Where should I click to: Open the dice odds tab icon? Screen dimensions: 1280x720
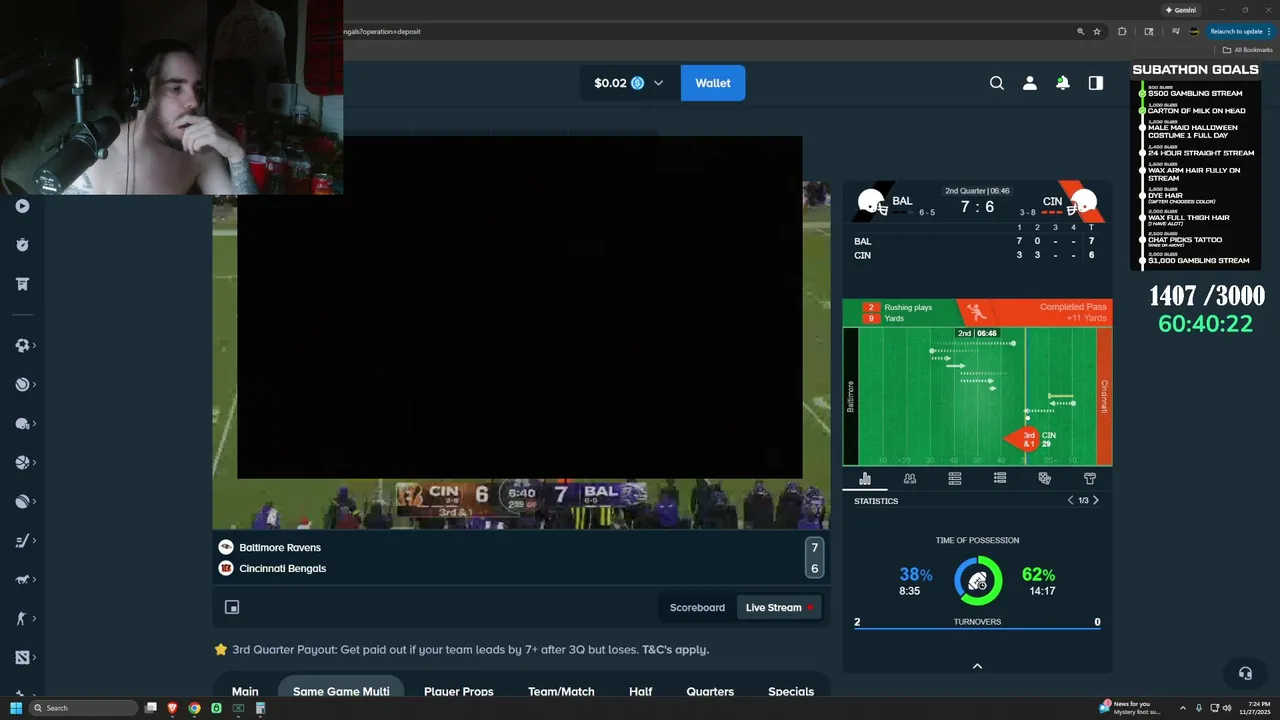(1045, 479)
